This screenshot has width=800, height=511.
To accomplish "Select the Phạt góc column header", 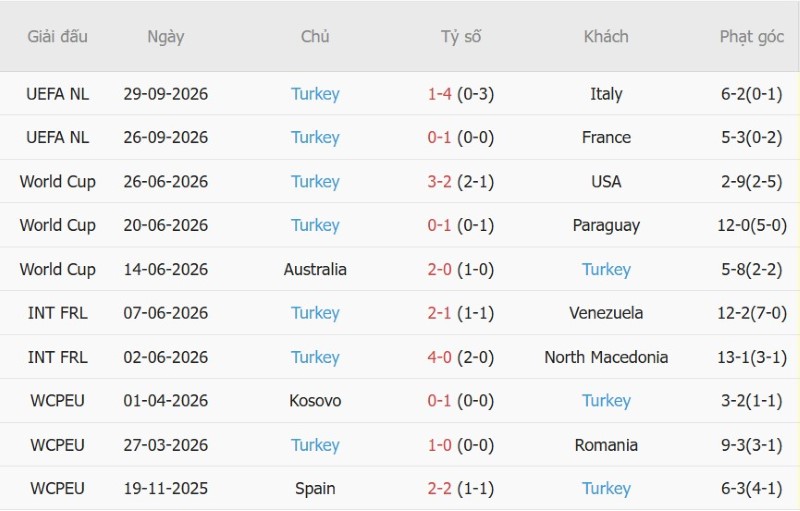I will (x=751, y=37).
